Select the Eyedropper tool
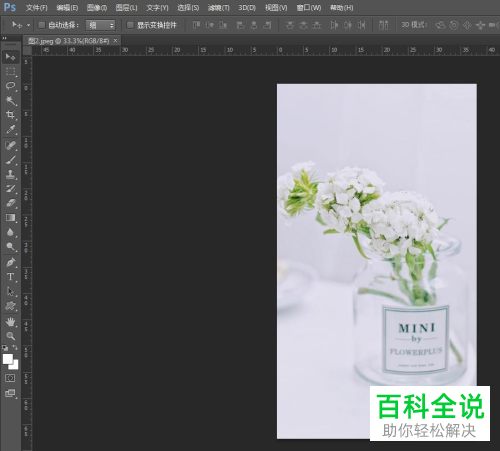The width and height of the screenshot is (500, 451). click(x=10, y=130)
